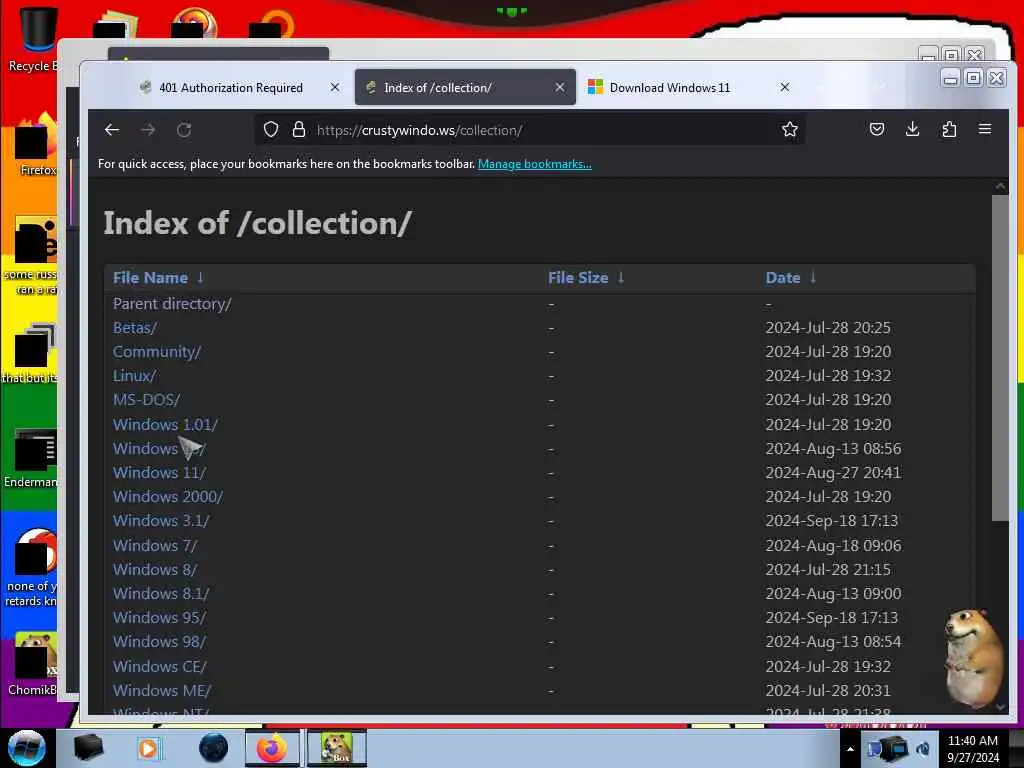
Task: Close the Index of /collection/ tab
Action: pos(560,87)
